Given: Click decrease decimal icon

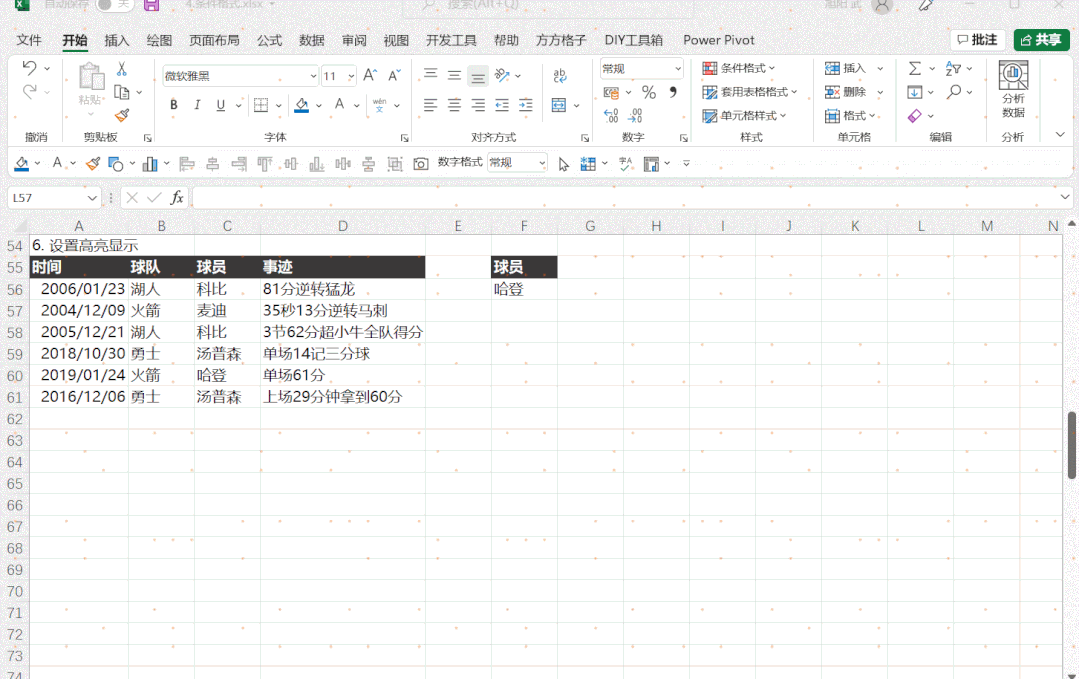Looking at the screenshot, I should coord(636,116).
